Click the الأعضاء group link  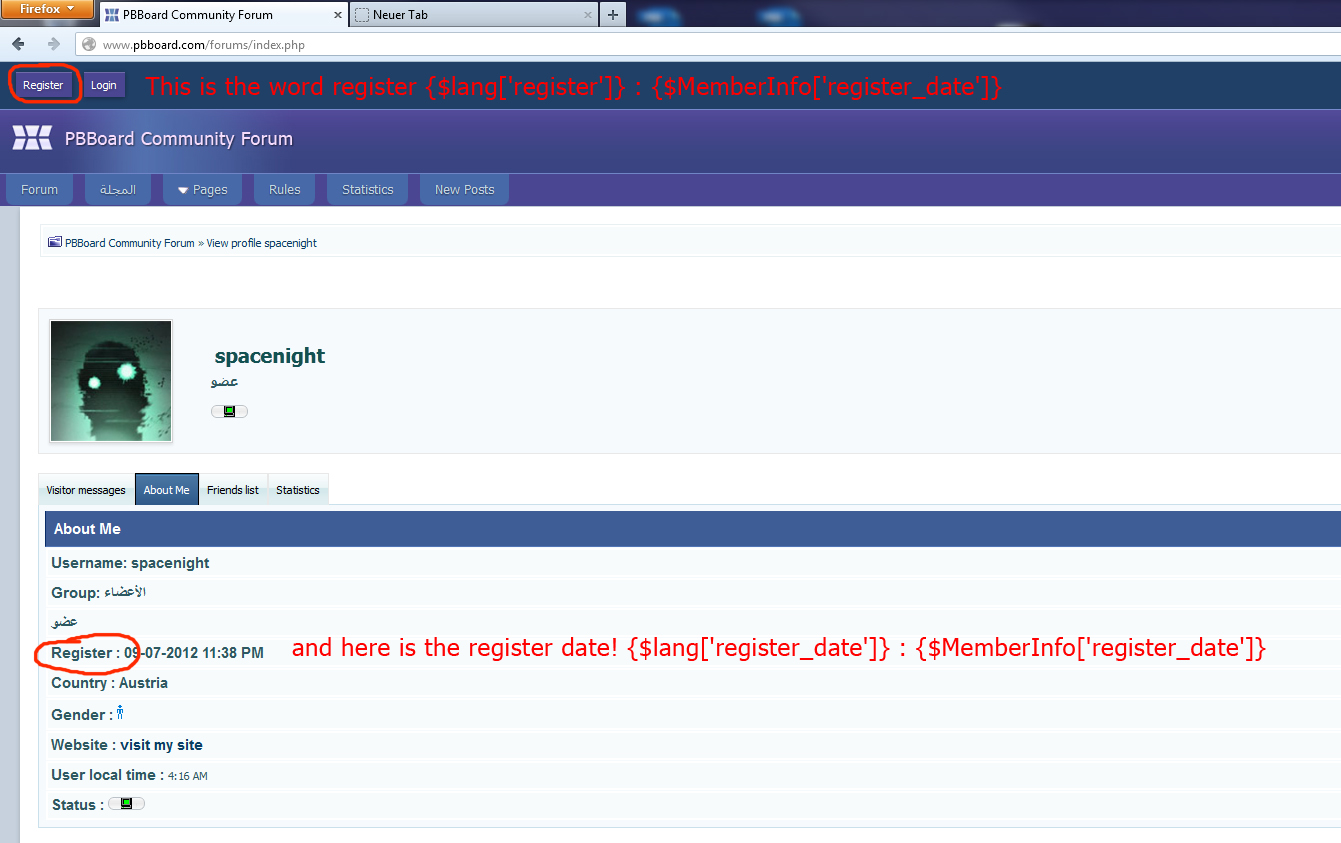pyautogui.click(x=125, y=592)
